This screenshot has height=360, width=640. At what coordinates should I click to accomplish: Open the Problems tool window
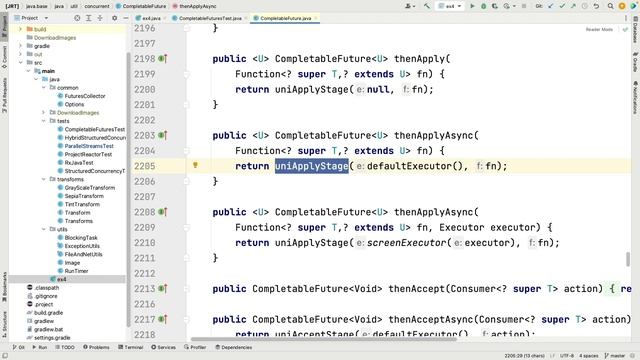coord(96,347)
